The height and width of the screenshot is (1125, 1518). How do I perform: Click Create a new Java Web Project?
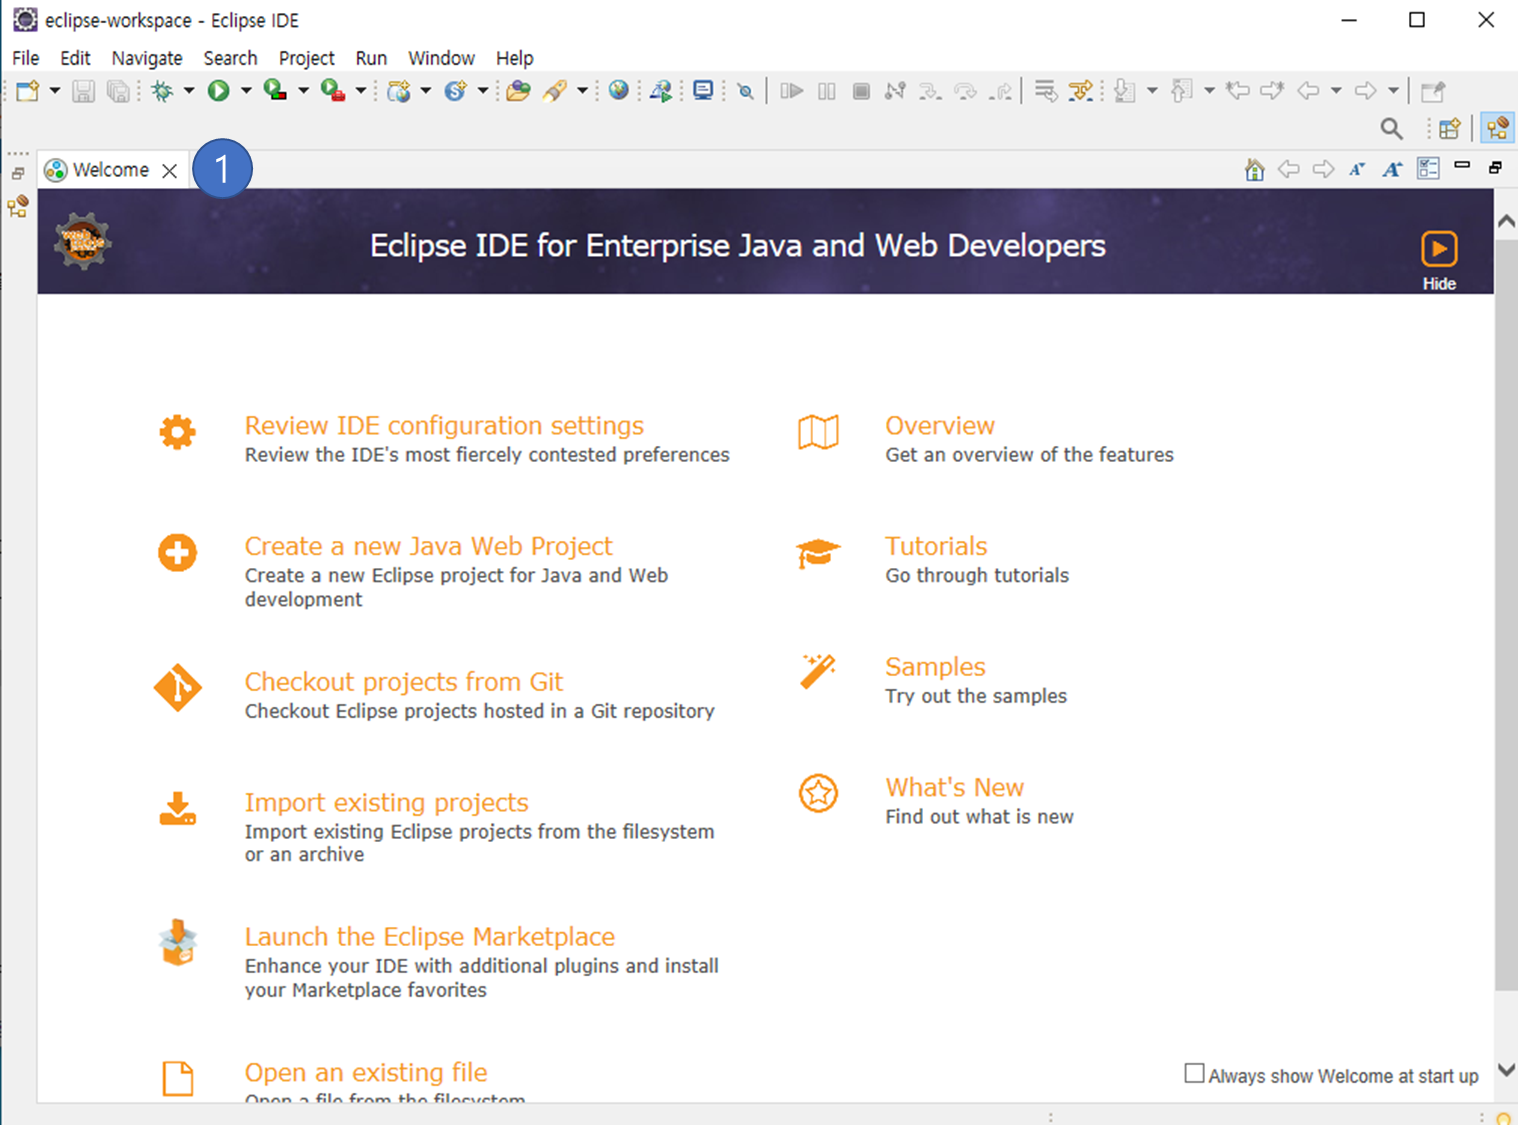428,546
